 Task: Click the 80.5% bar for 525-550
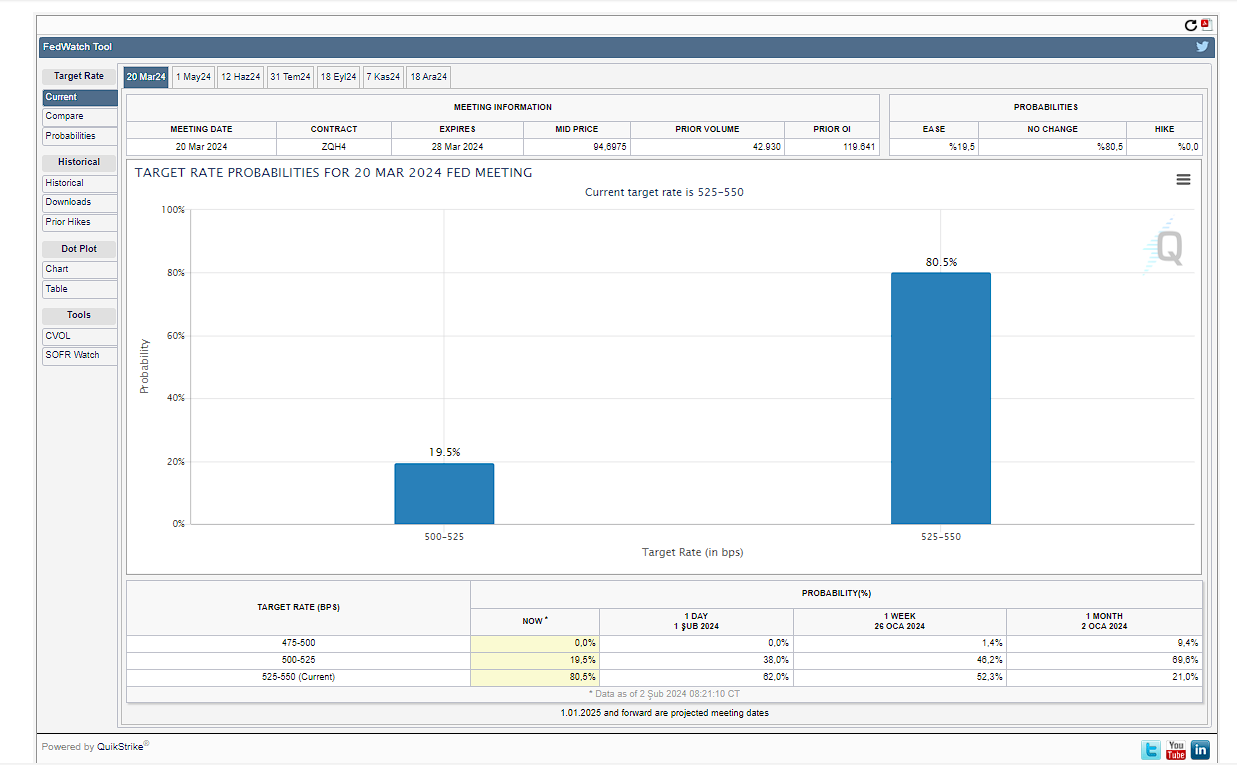[940, 398]
